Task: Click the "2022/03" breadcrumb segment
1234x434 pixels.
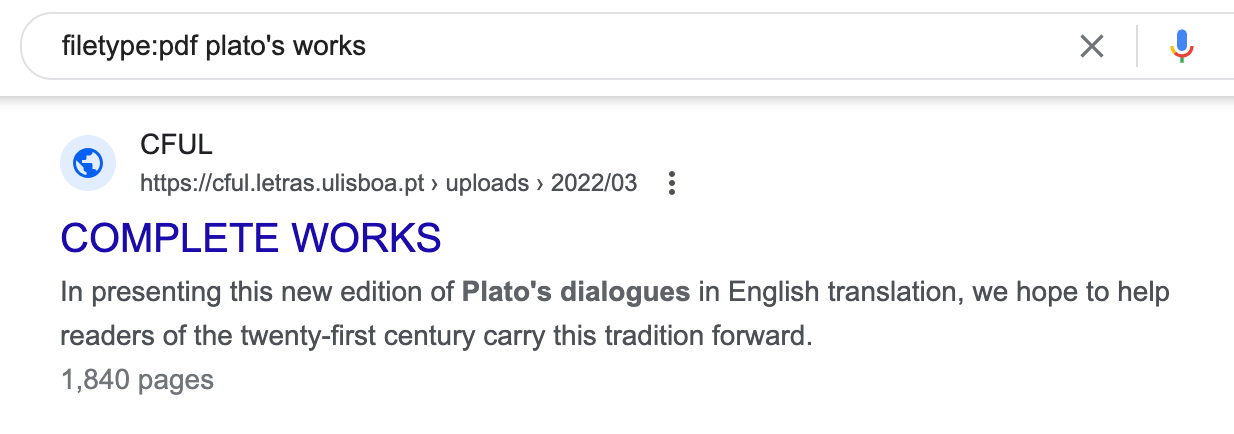Action: 594,183
